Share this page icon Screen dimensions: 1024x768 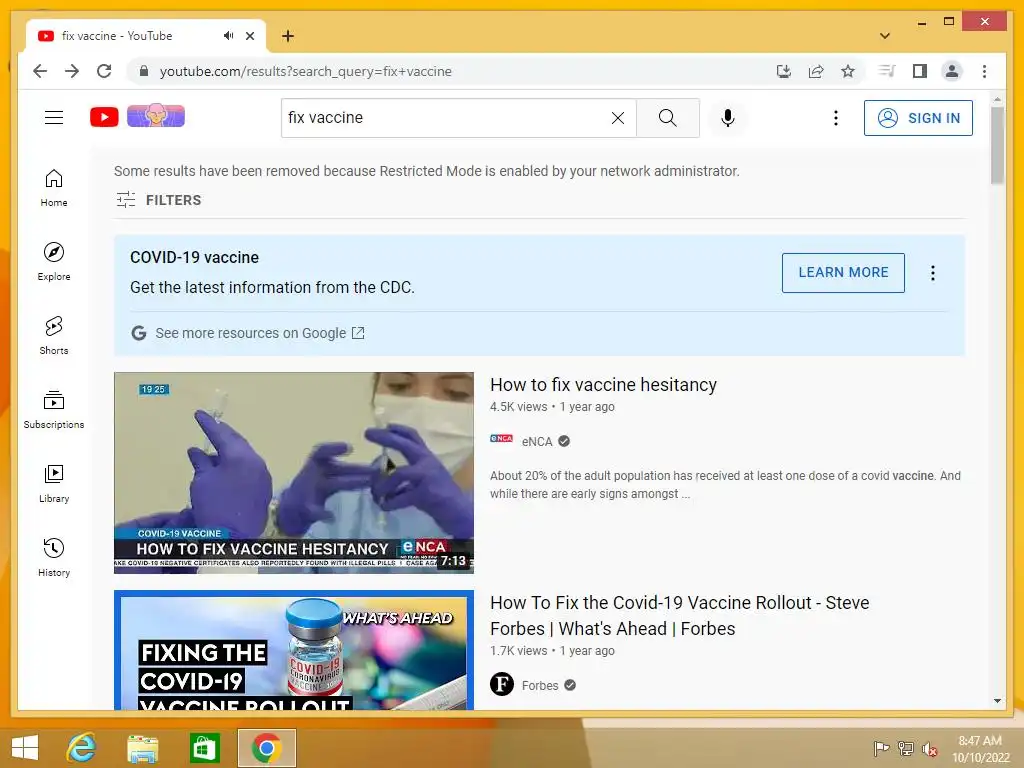[816, 71]
